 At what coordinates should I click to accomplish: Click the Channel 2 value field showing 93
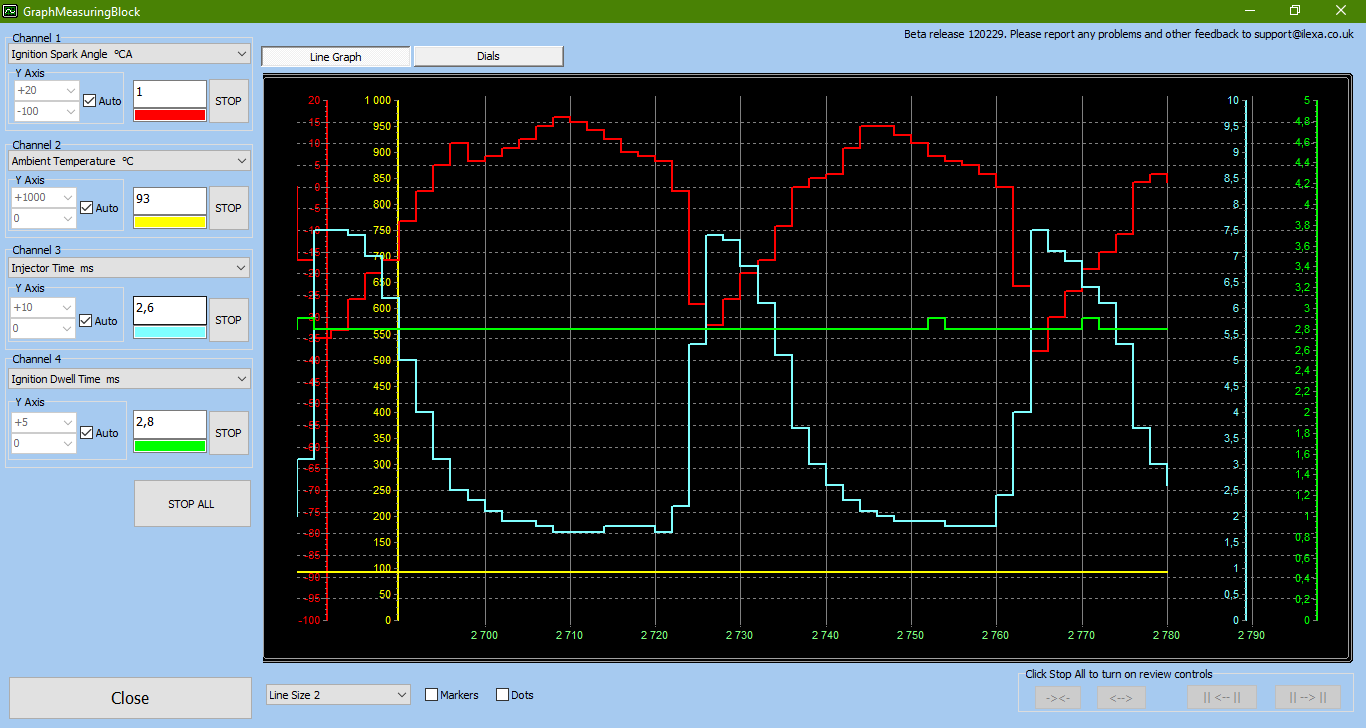click(x=170, y=200)
